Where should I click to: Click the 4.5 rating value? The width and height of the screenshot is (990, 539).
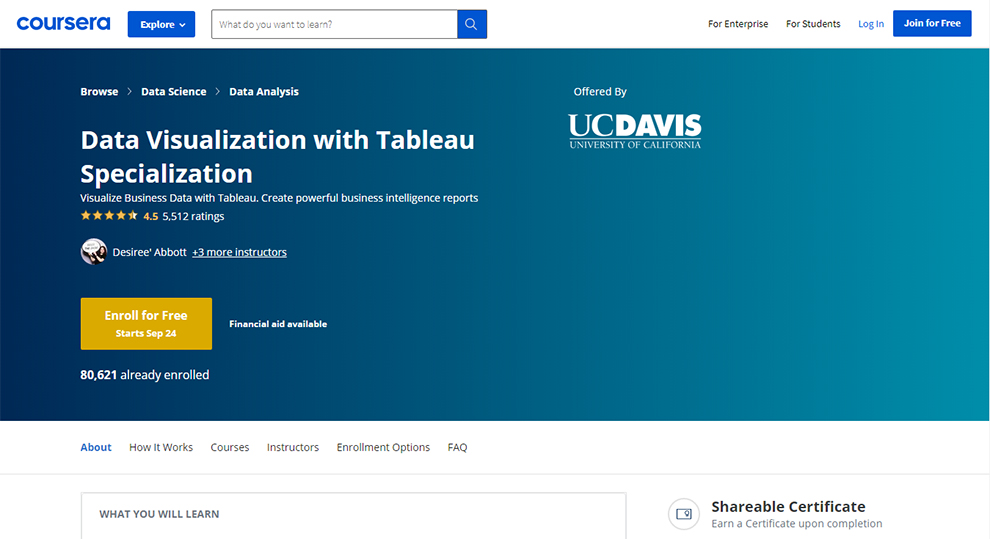pos(151,216)
